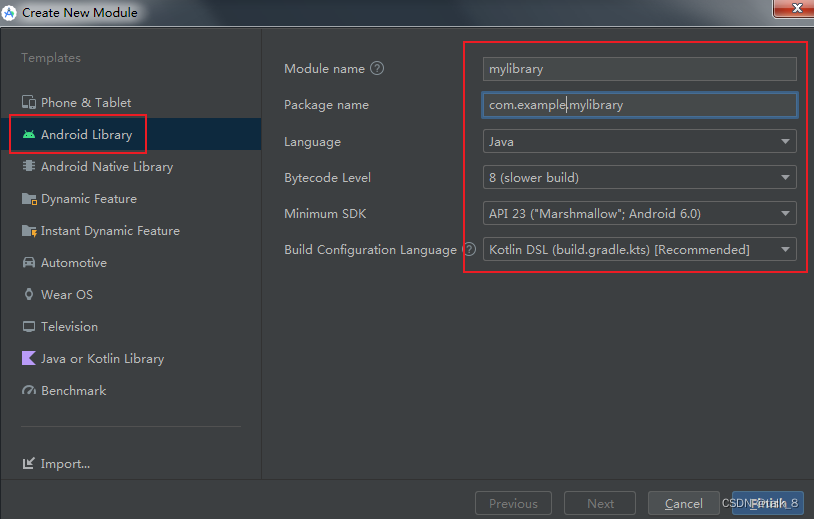Close the Create New Module window

click(x=795, y=8)
